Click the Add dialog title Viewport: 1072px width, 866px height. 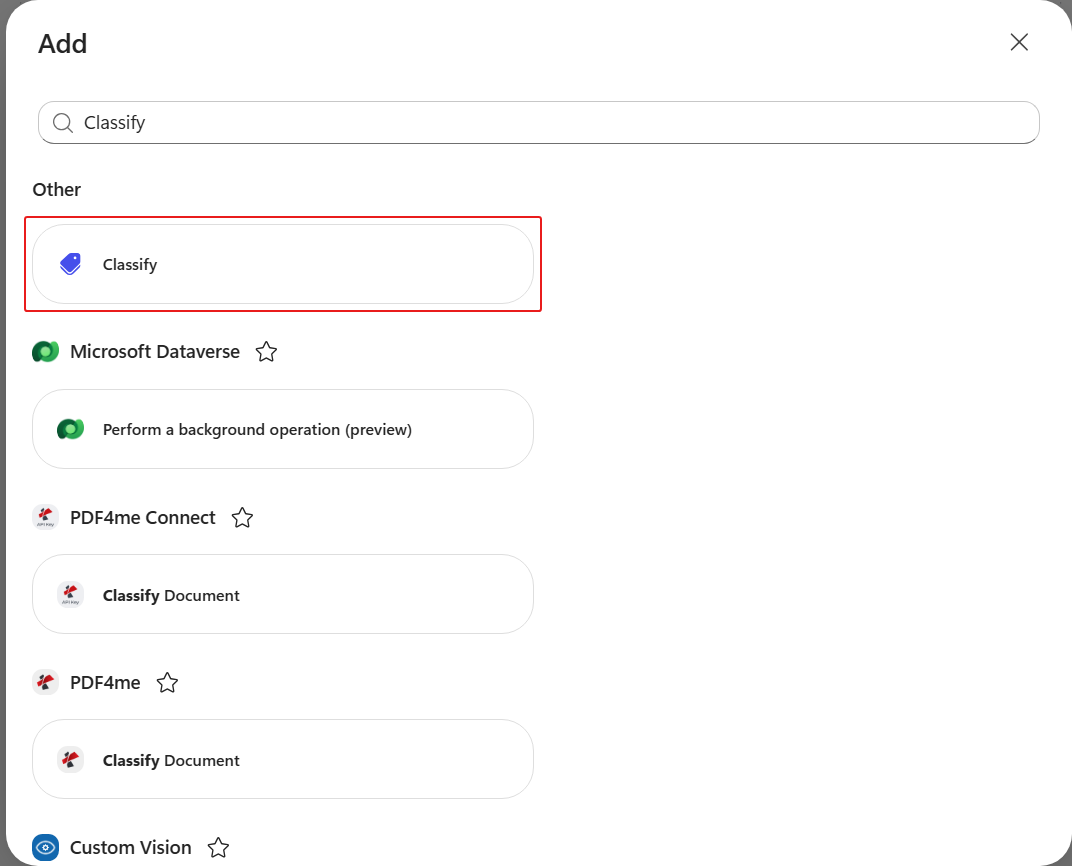(63, 44)
